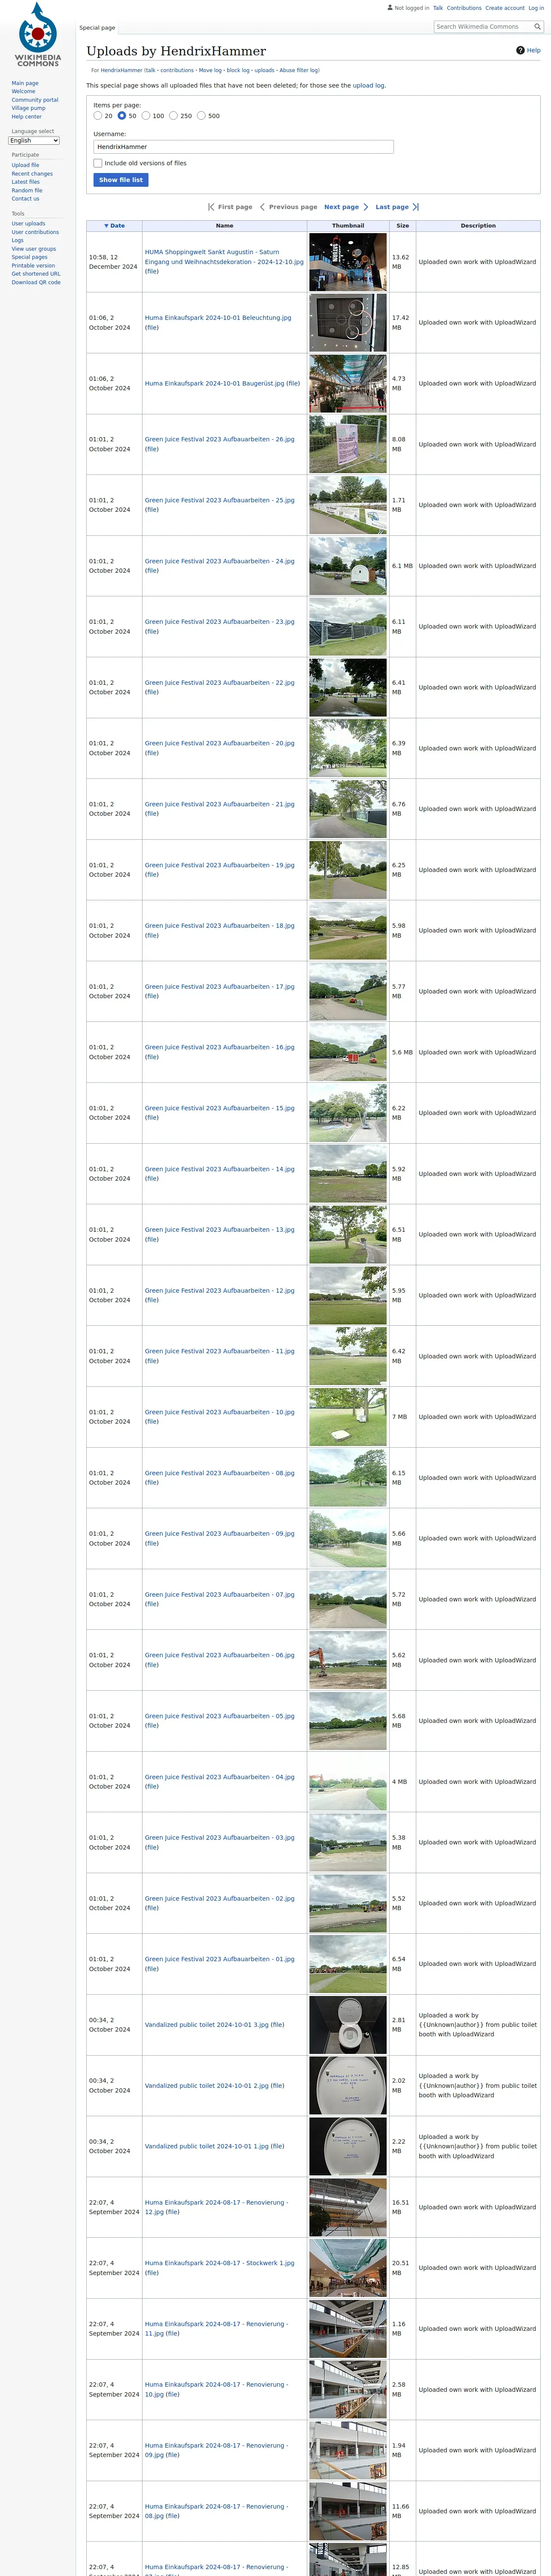The height and width of the screenshot is (2576, 551).
Task: Click Get shortened URL in Tools
Action: (x=36, y=274)
